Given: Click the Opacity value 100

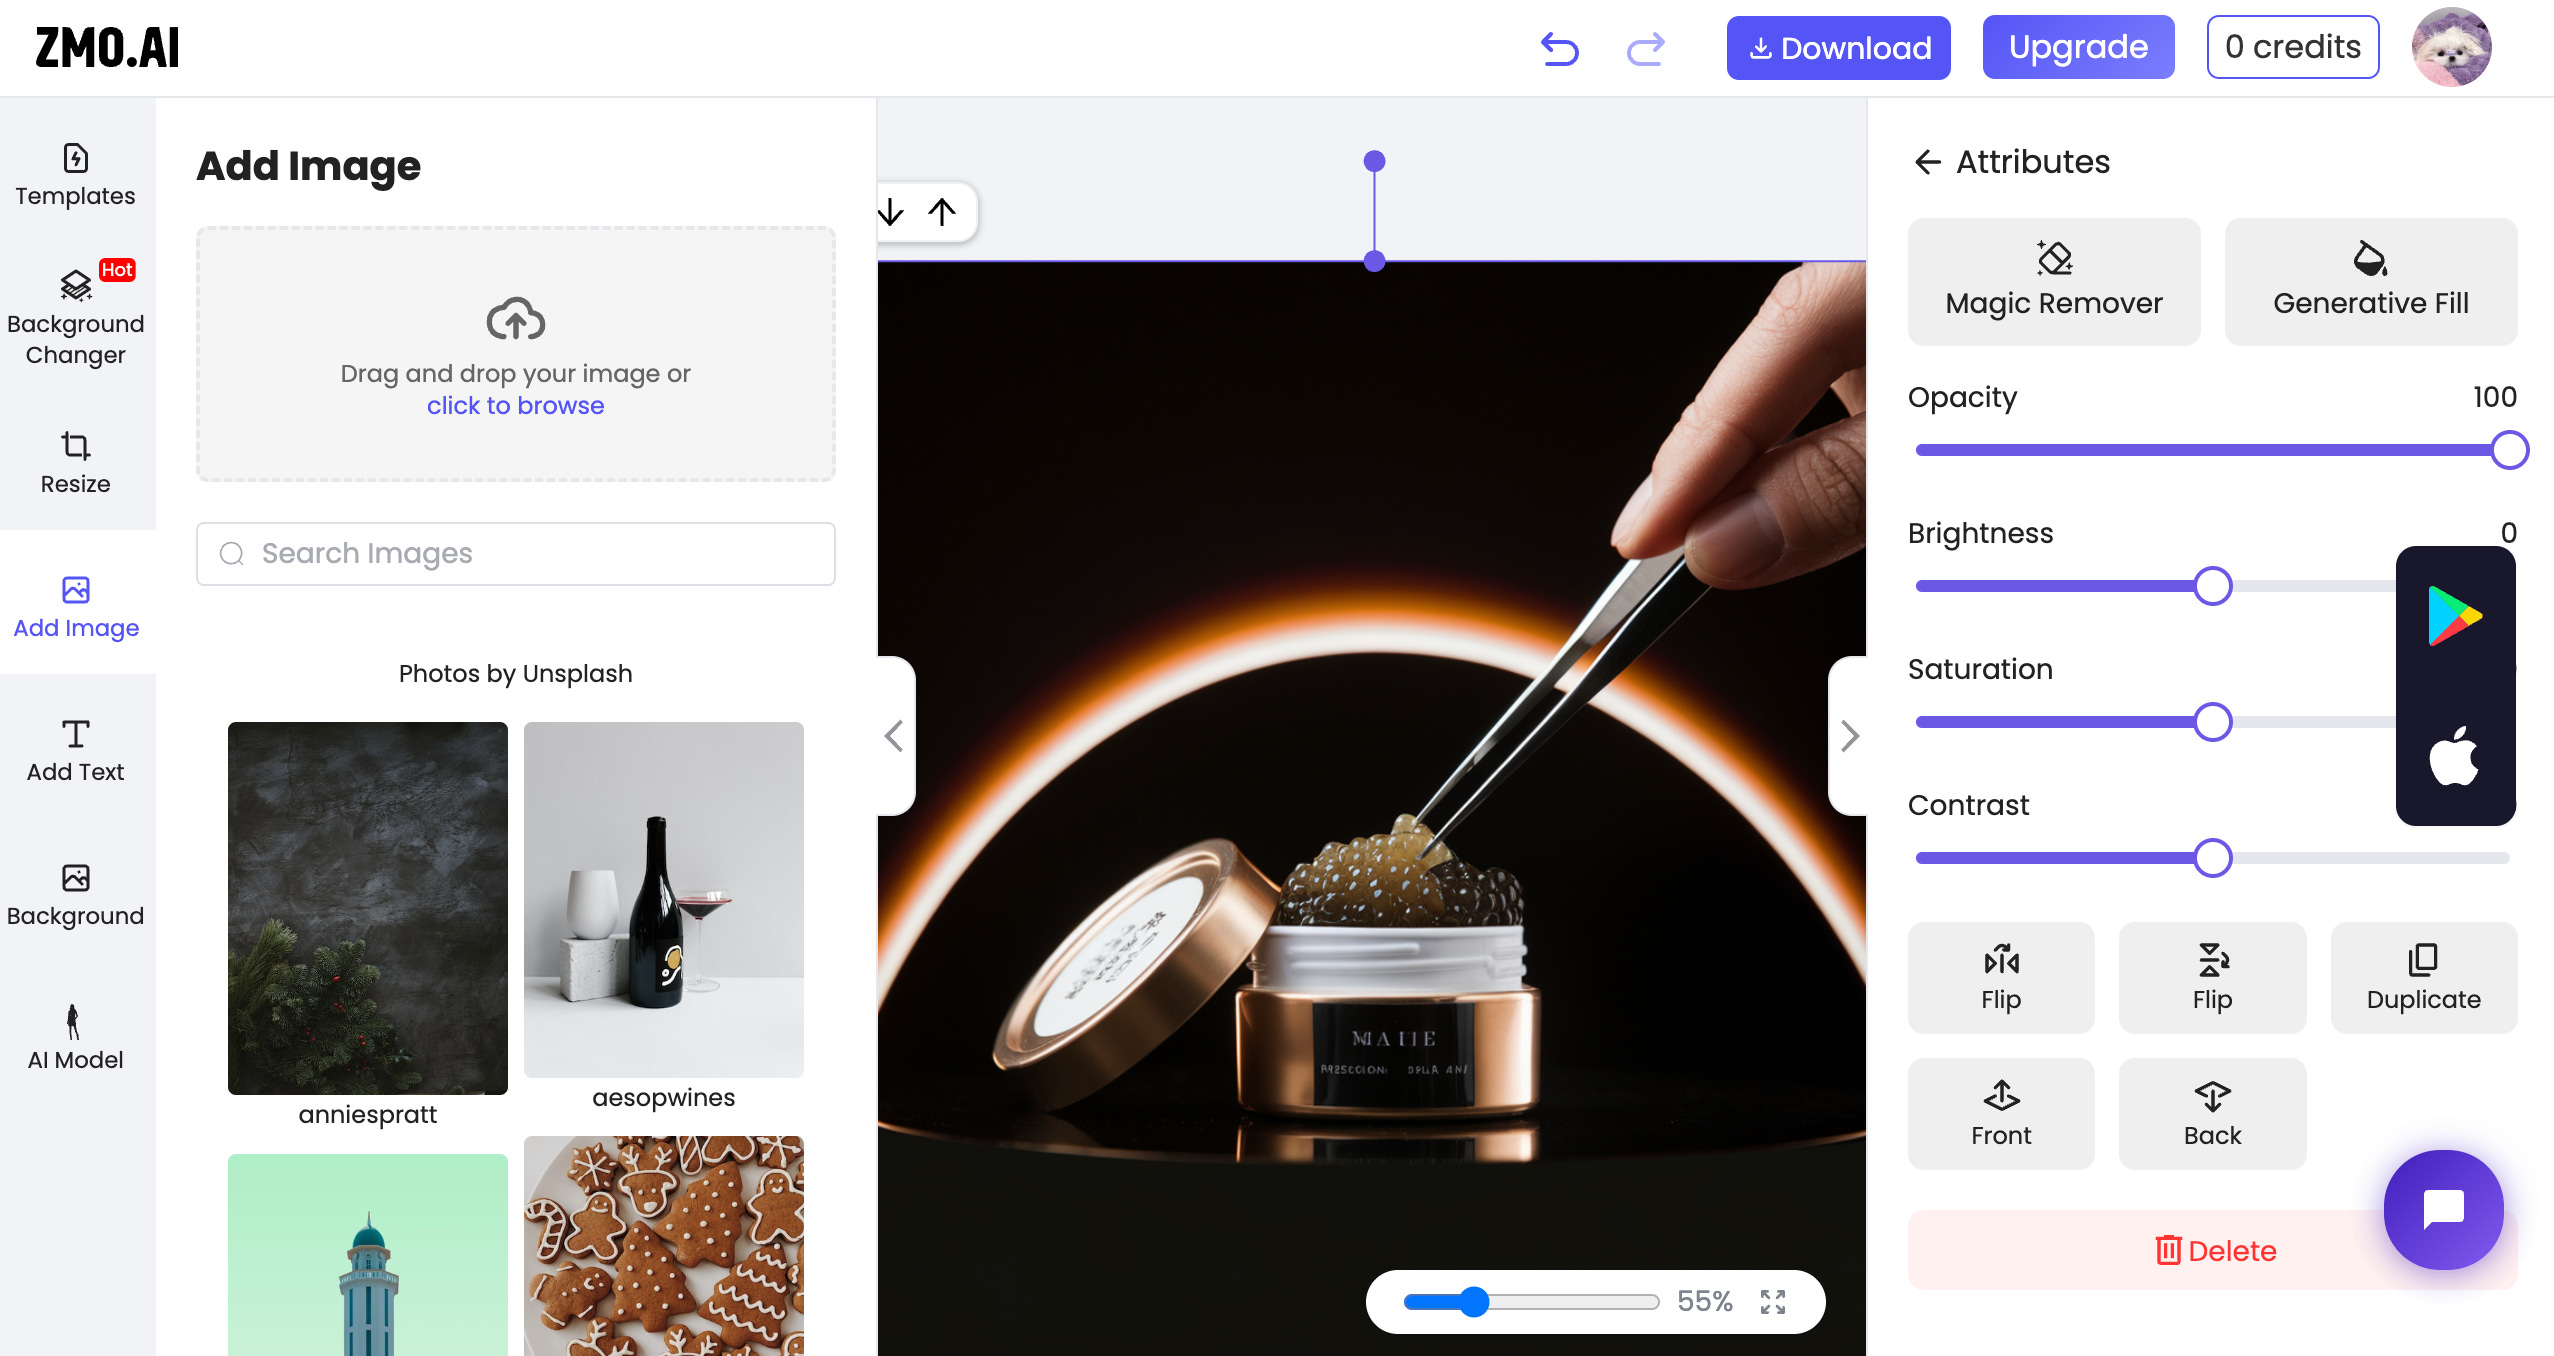Looking at the screenshot, I should pyautogui.click(x=2494, y=398).
